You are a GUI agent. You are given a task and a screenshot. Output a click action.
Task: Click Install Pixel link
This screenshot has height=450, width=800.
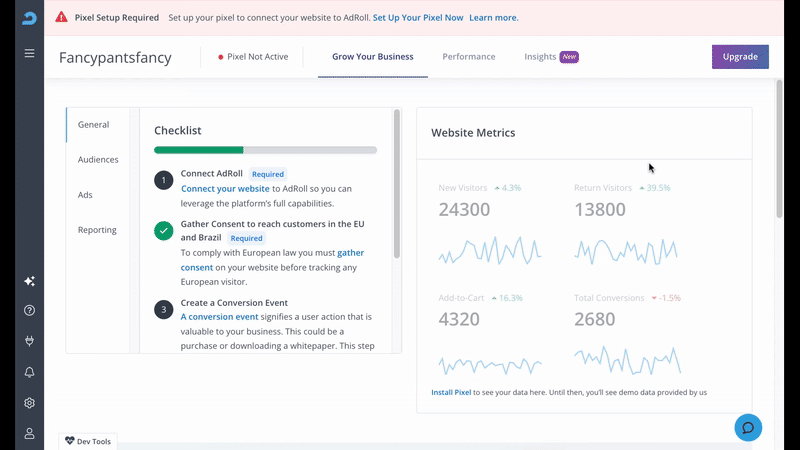(x=451, y=392)
